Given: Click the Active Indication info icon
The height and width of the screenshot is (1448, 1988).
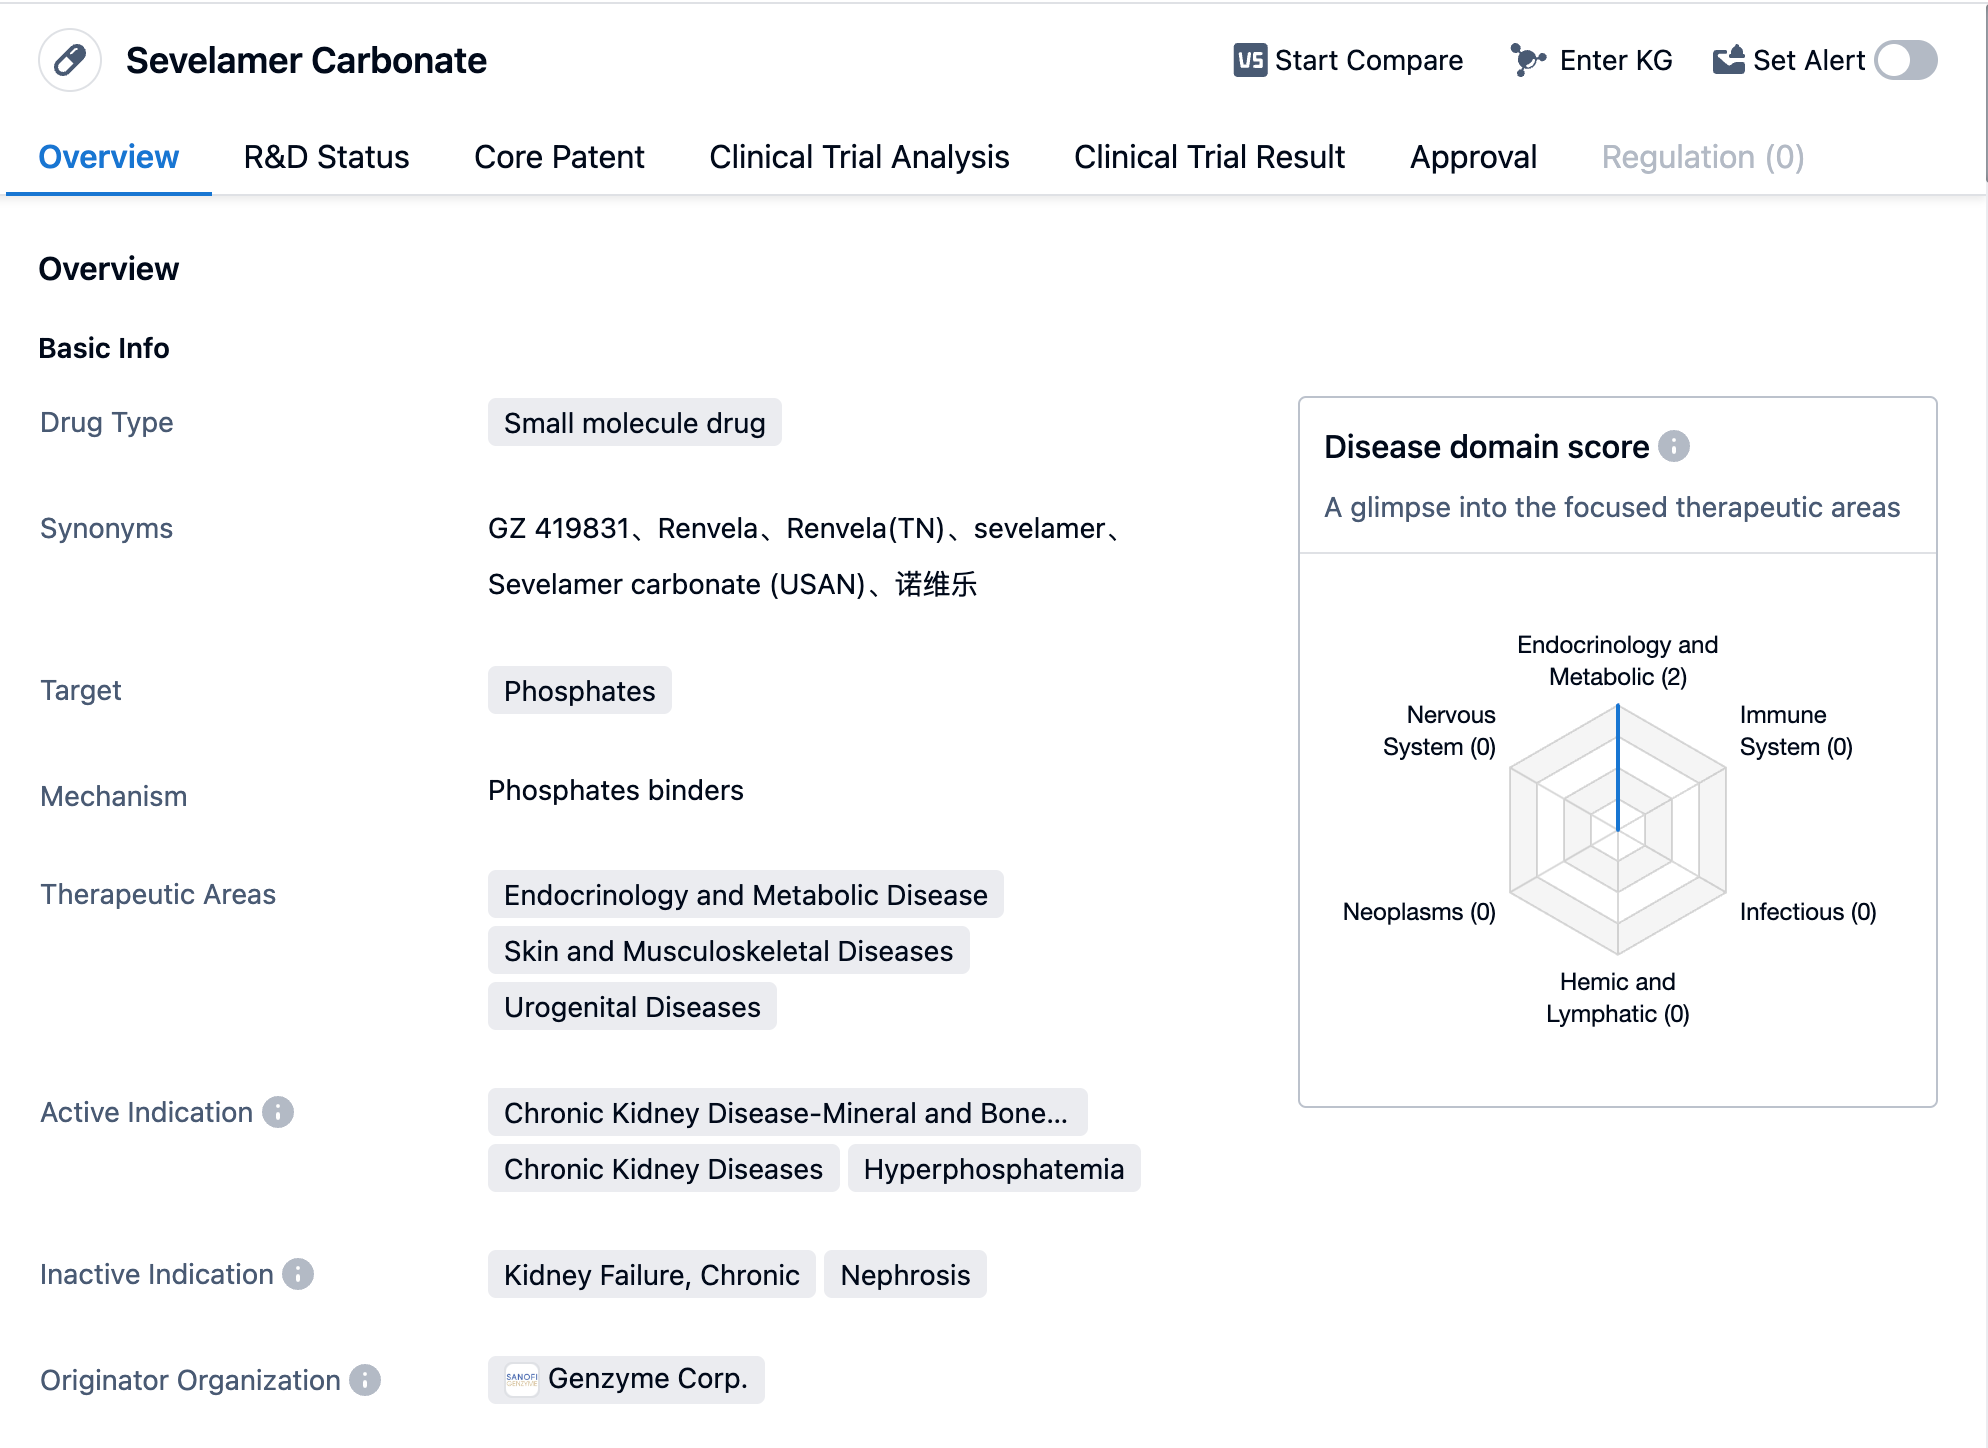Looking at the screenshot, I should tap(284, 1113).
